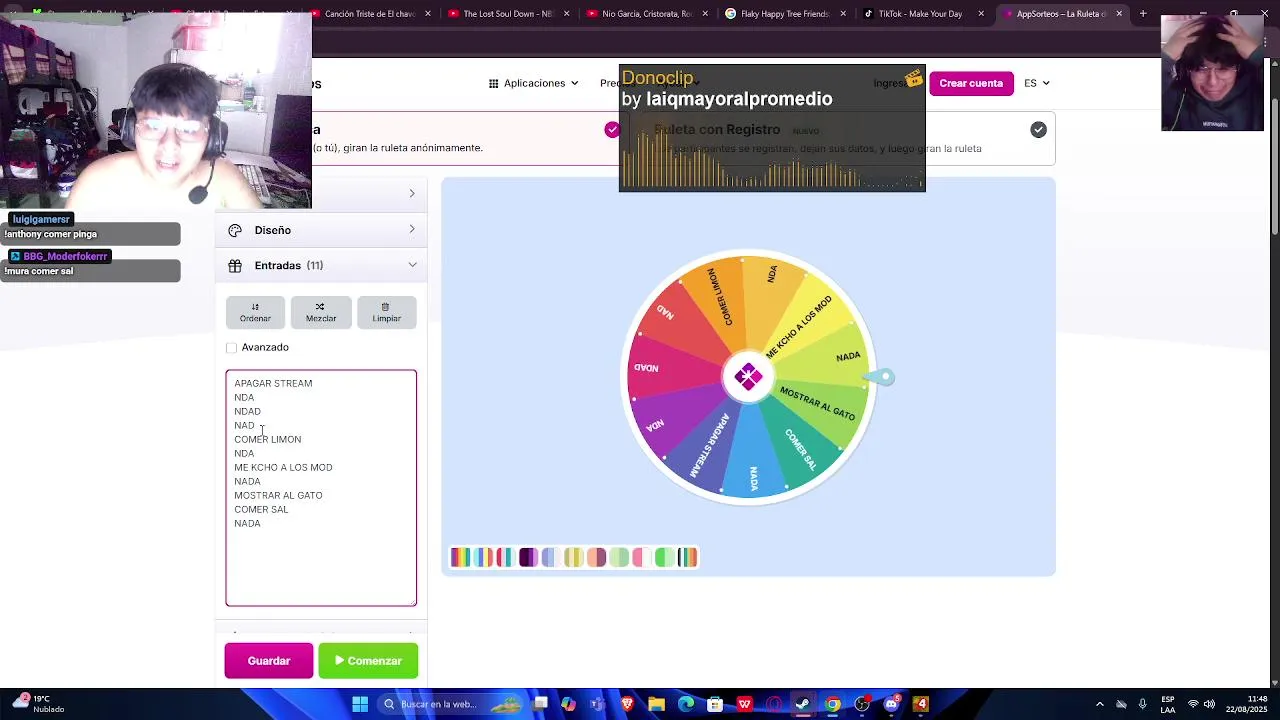Click the COMER LIMON entry line
The image size is (1280, 720).
267,439
